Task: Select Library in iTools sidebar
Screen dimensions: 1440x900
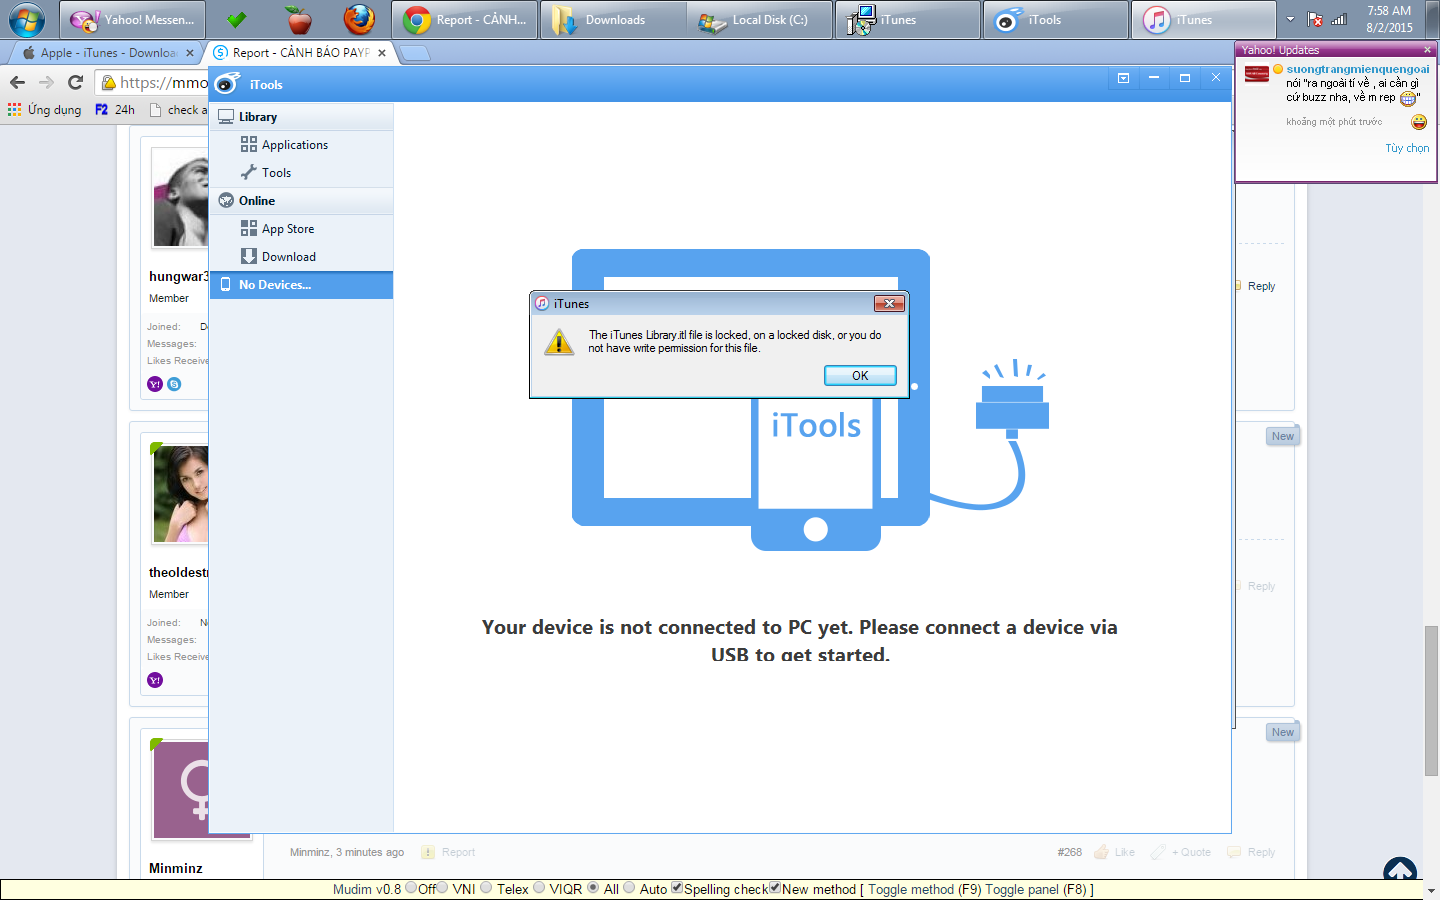Action: tap(301, 117)
